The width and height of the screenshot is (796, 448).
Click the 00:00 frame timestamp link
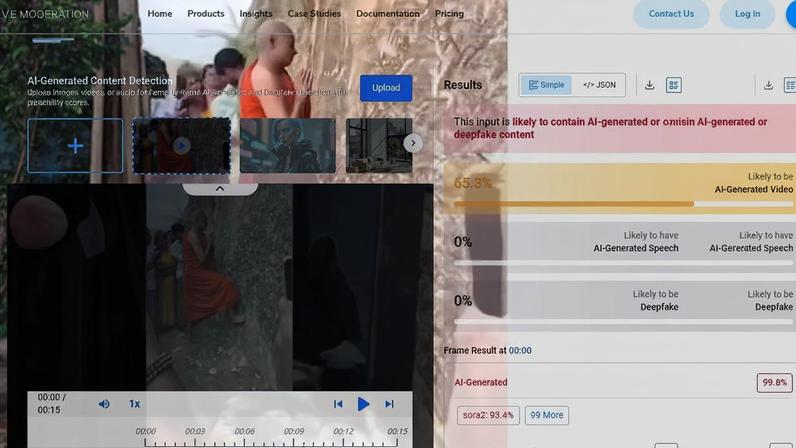520,350
